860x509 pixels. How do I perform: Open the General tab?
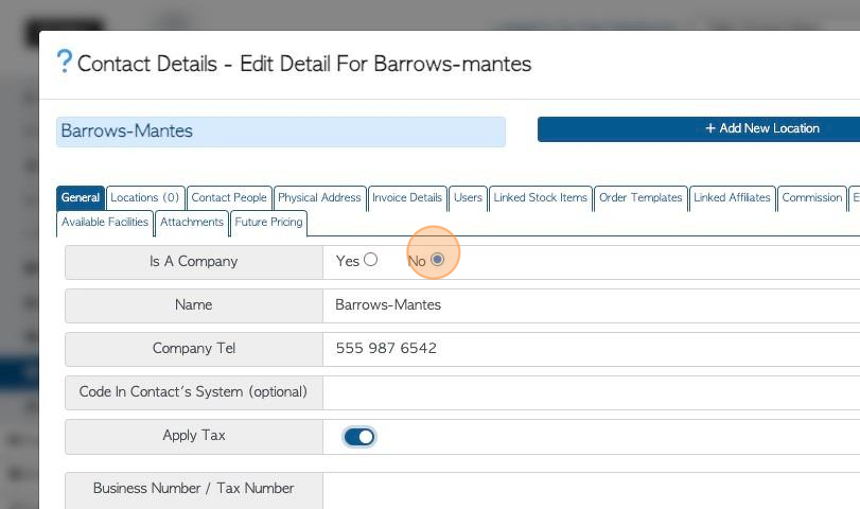pyautogui.click(x=80, y=197)
